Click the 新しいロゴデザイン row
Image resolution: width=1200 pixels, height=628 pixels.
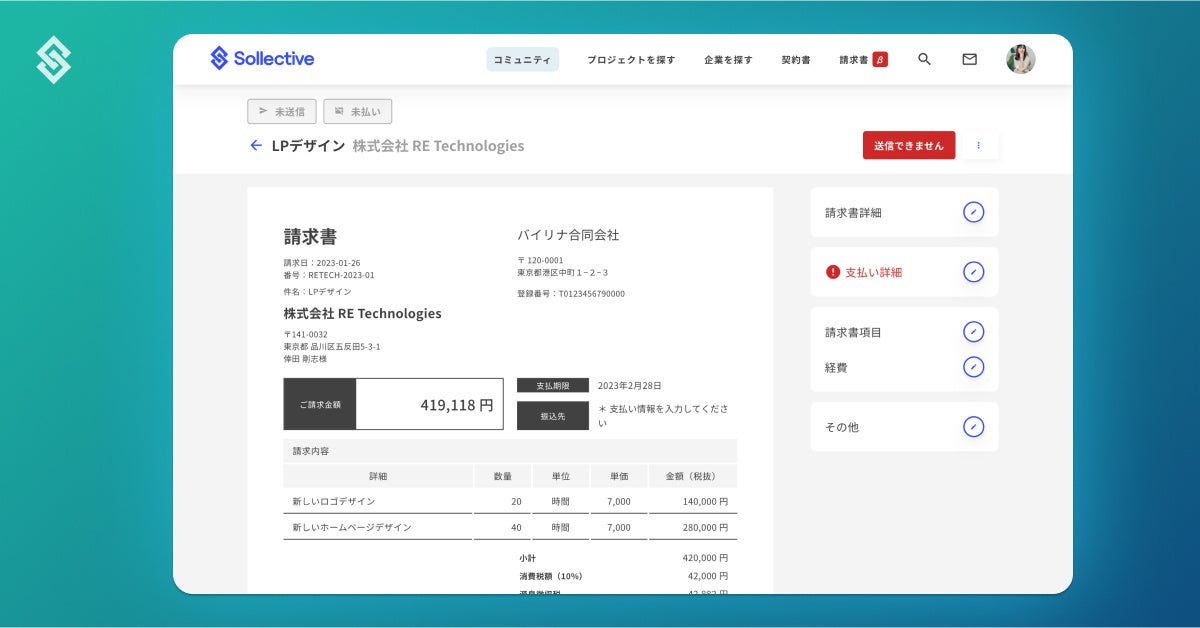click(x=510, y=501)
